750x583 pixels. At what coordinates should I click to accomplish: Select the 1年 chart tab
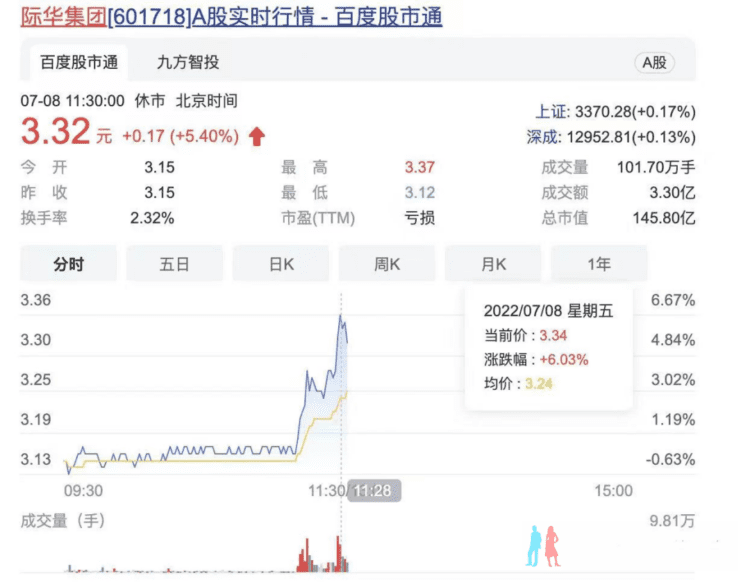coord(599,264)
